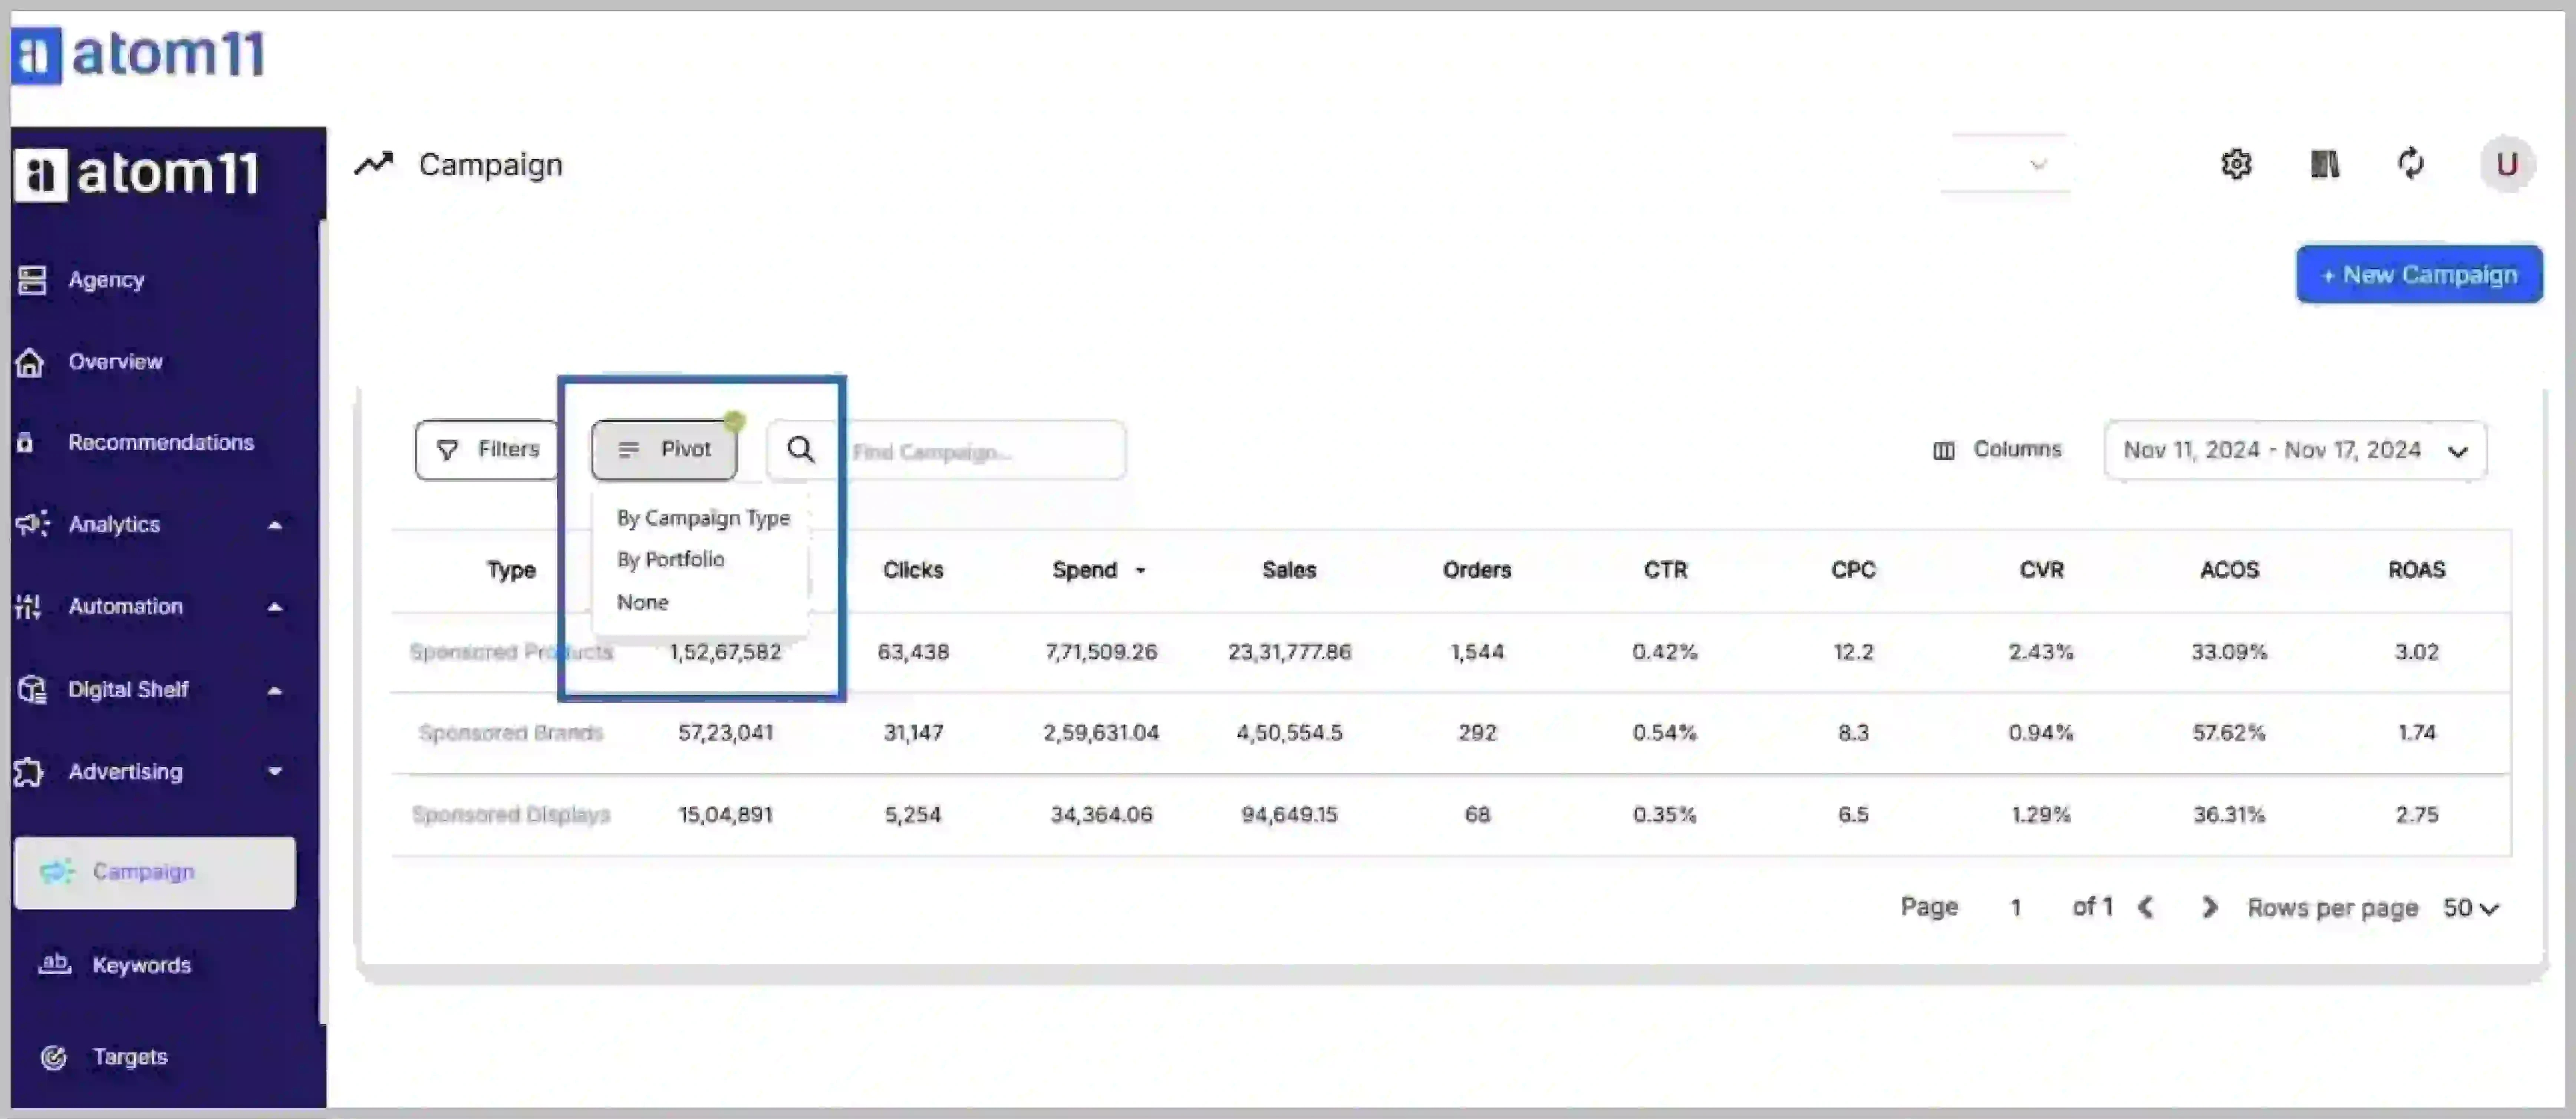Click the Campaign sidebar icon
Image resolution: width=2576 pixels, height=1119 pixels.
57,872
